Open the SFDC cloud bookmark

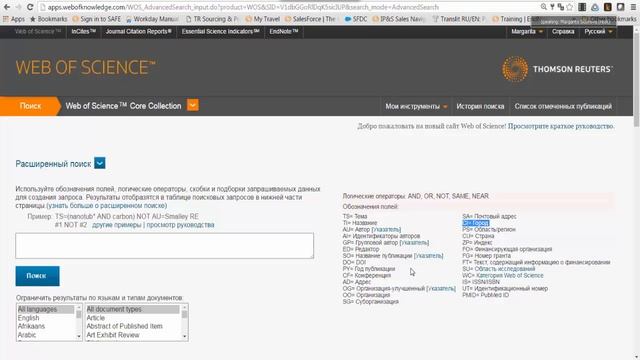tap(356, 19)
